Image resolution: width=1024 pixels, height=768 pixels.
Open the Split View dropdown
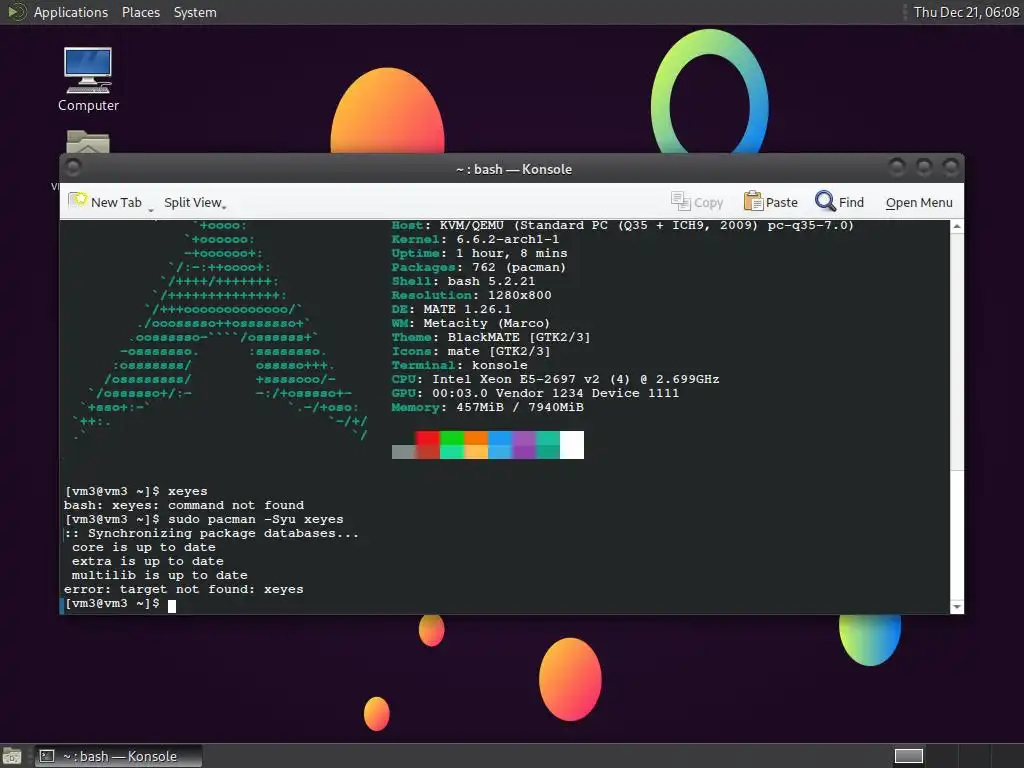195,202
